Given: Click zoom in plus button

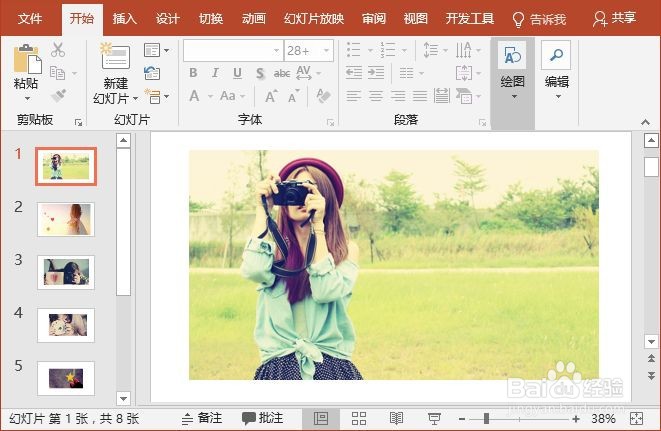Looking at the screenshot, I should pyautogui.click(x=576, y=419).
